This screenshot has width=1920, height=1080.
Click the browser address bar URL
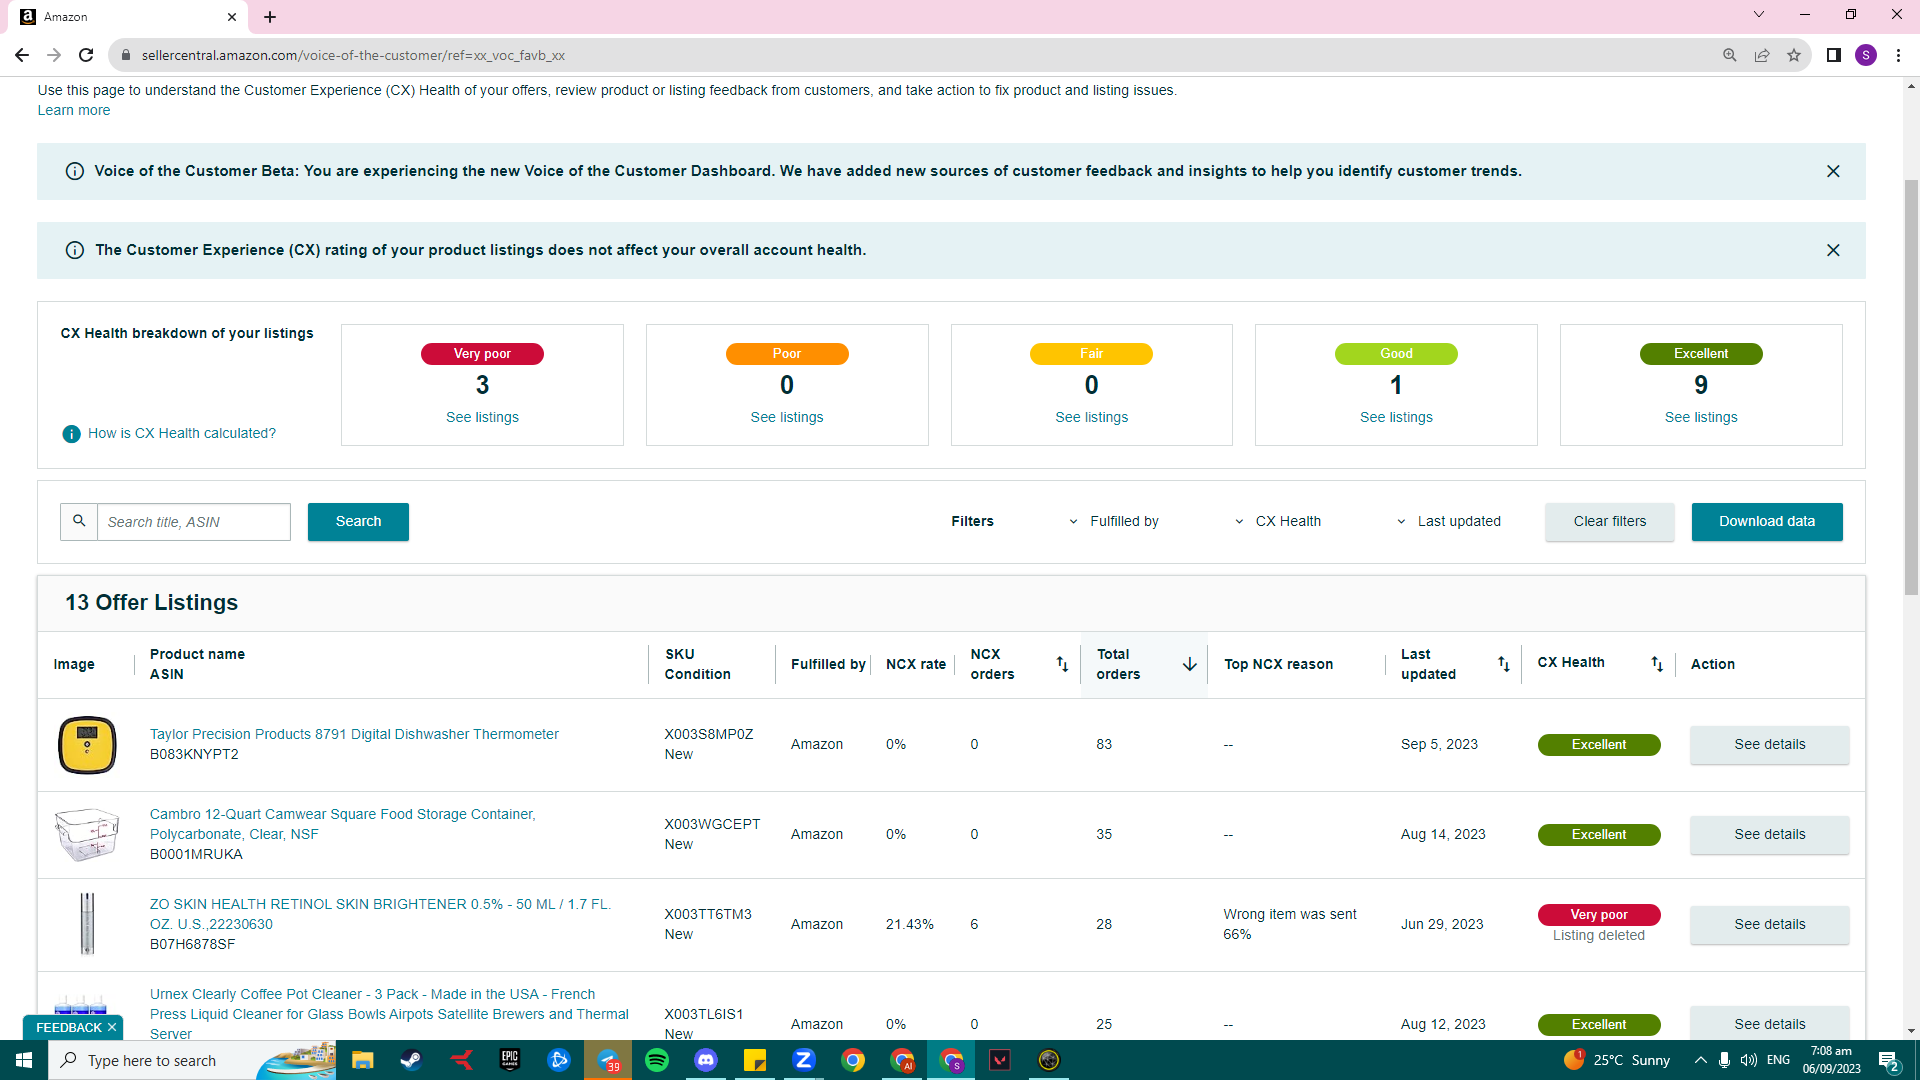click(353, 56)
